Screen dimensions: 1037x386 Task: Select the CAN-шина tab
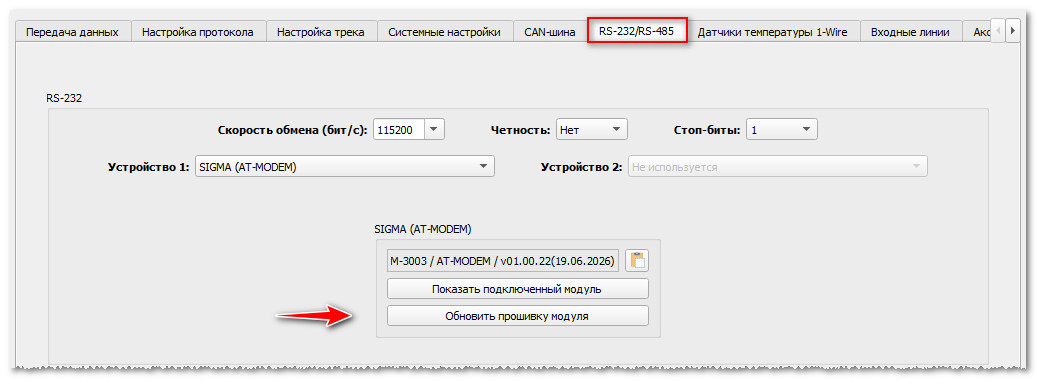coord(550,32)
